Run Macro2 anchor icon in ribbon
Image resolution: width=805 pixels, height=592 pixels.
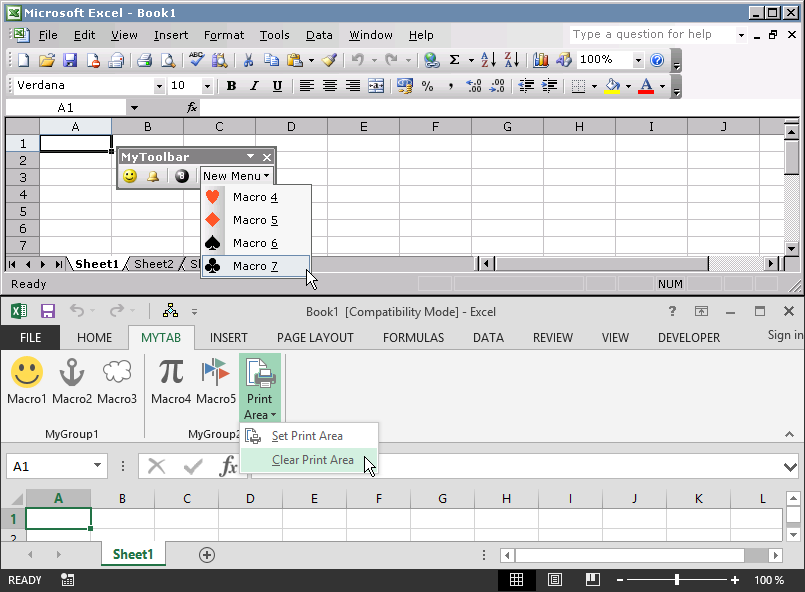click(x=72, y=382)
